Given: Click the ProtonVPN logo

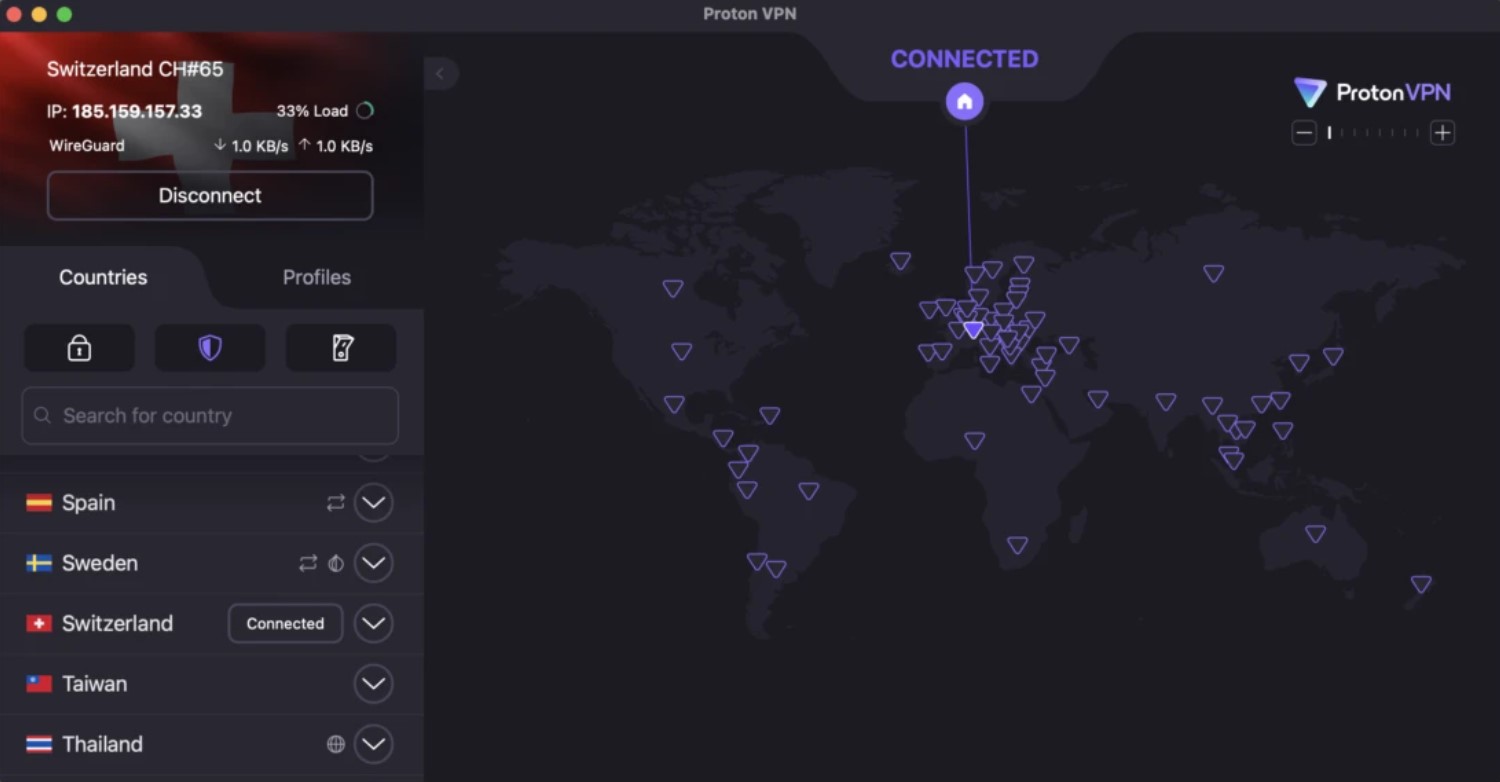Looking at the screenshot, I should (1372, 93).
